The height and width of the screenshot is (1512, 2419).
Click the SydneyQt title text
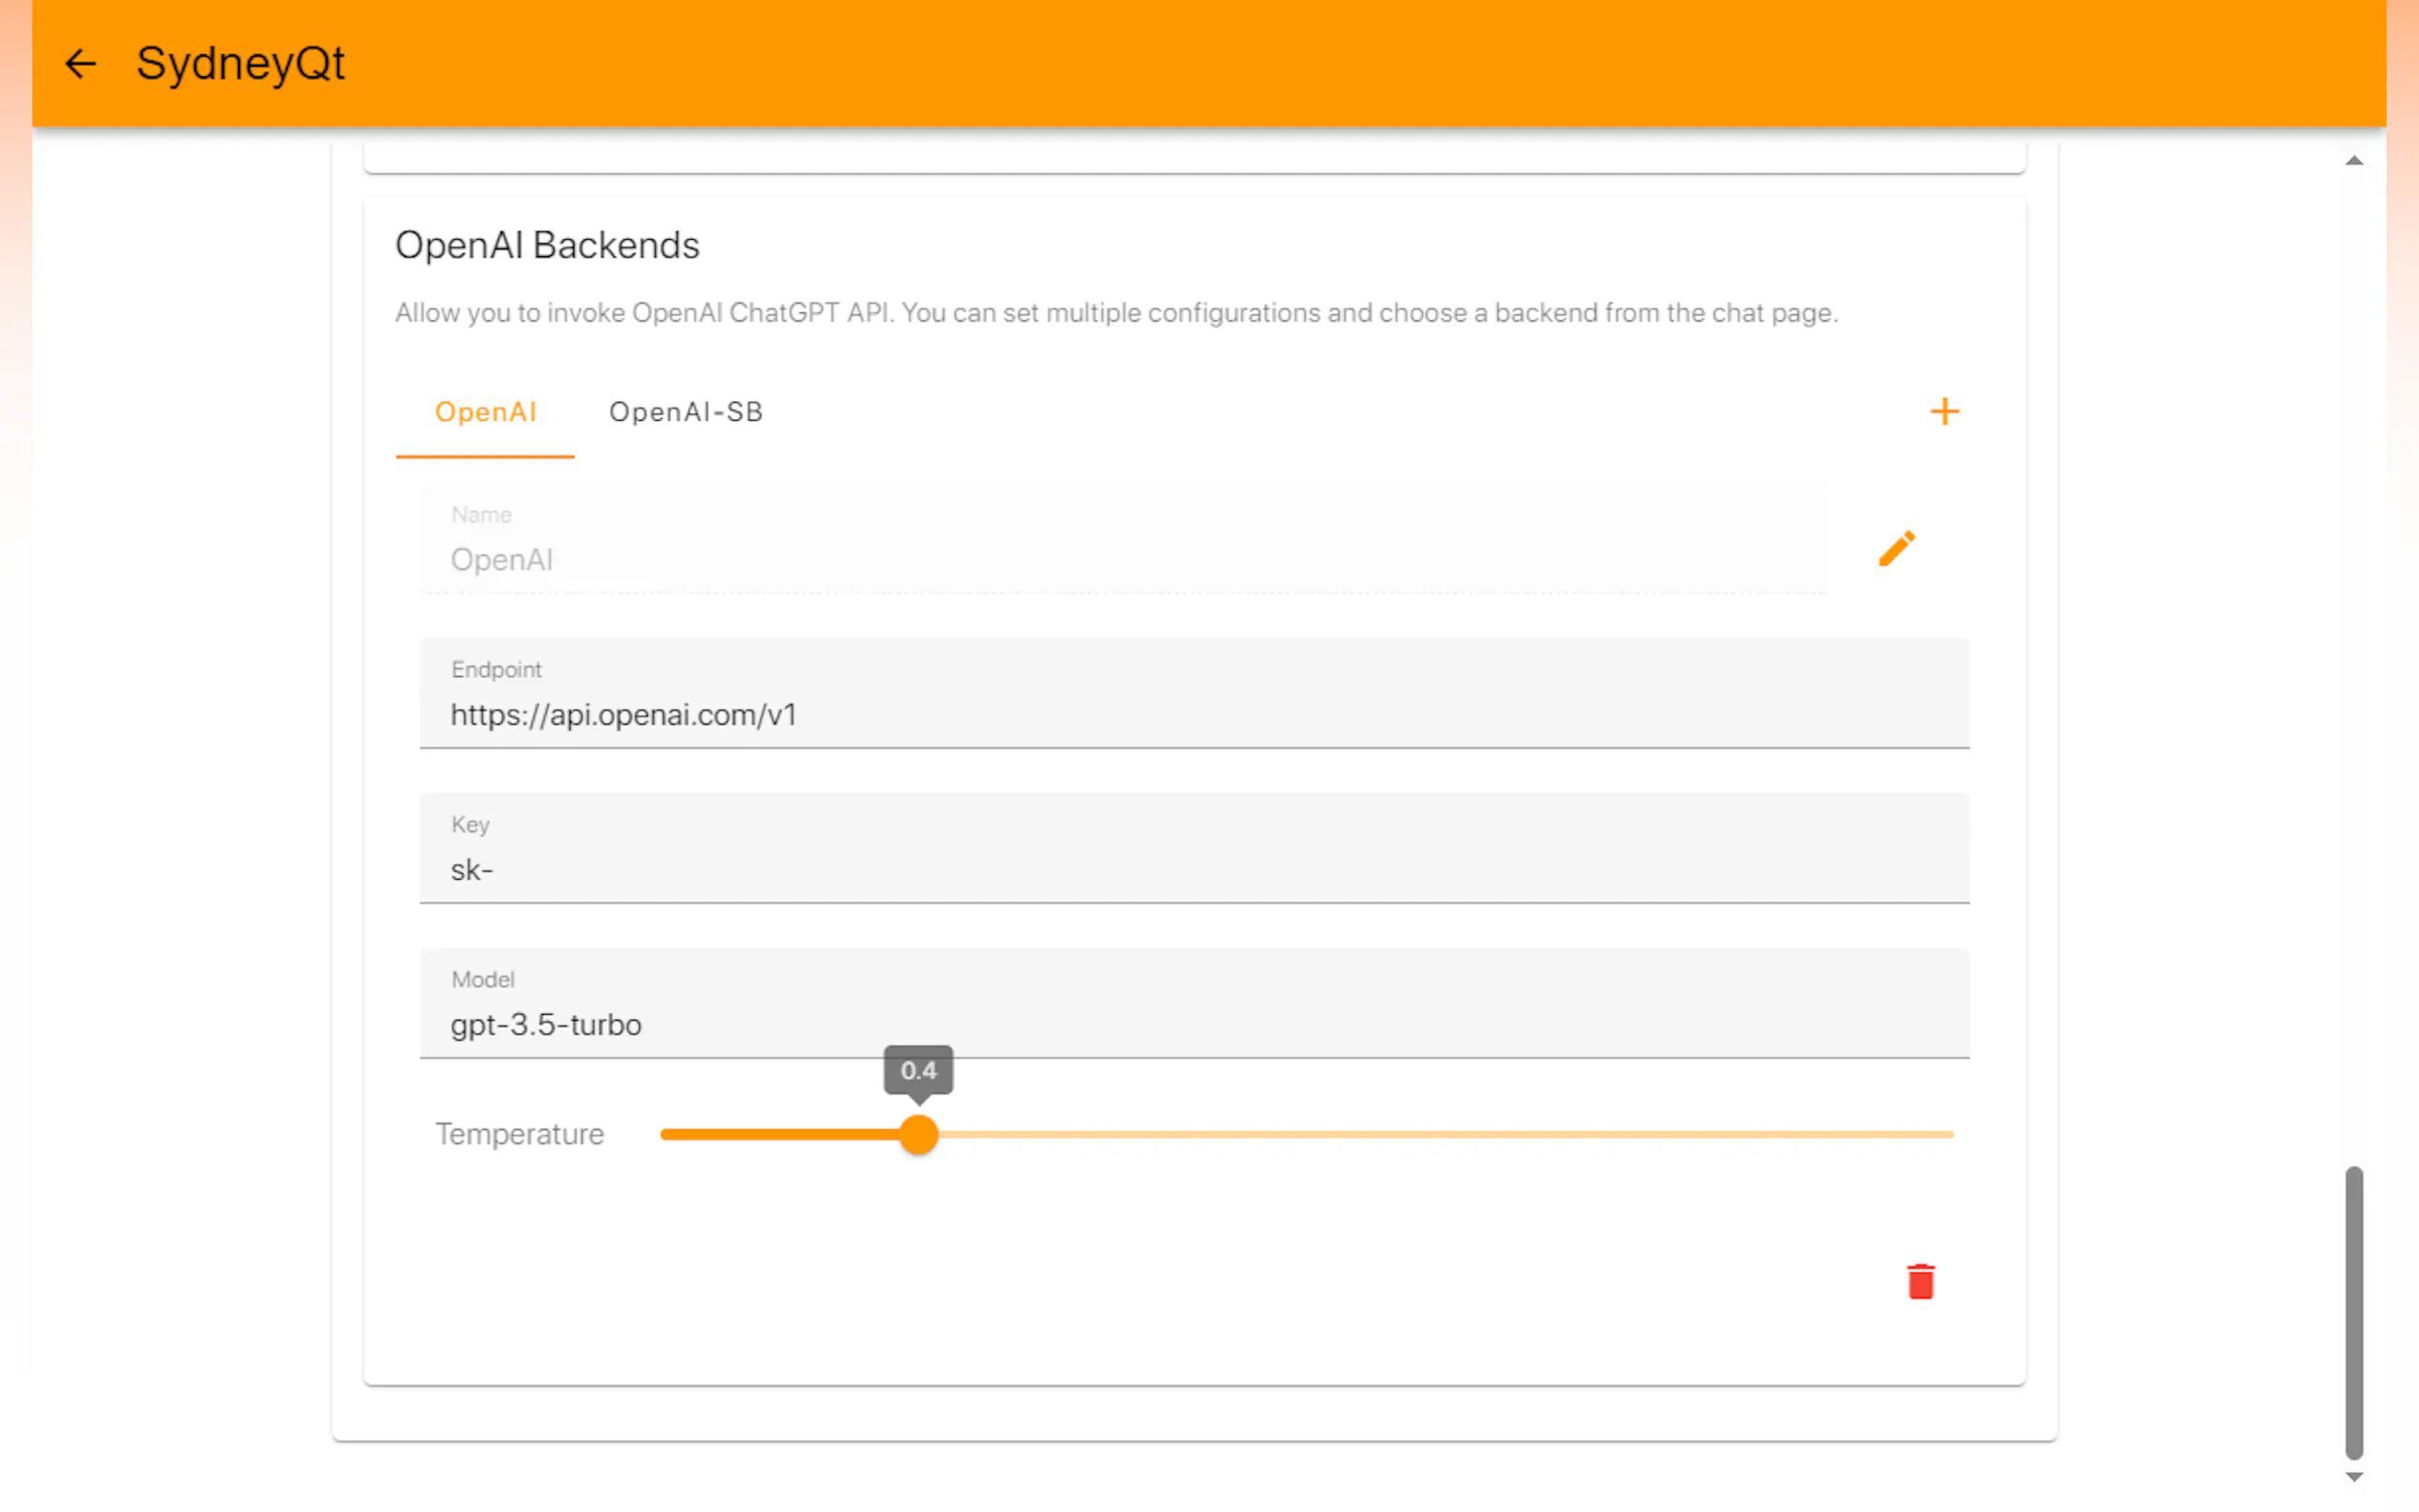[240, 64]
